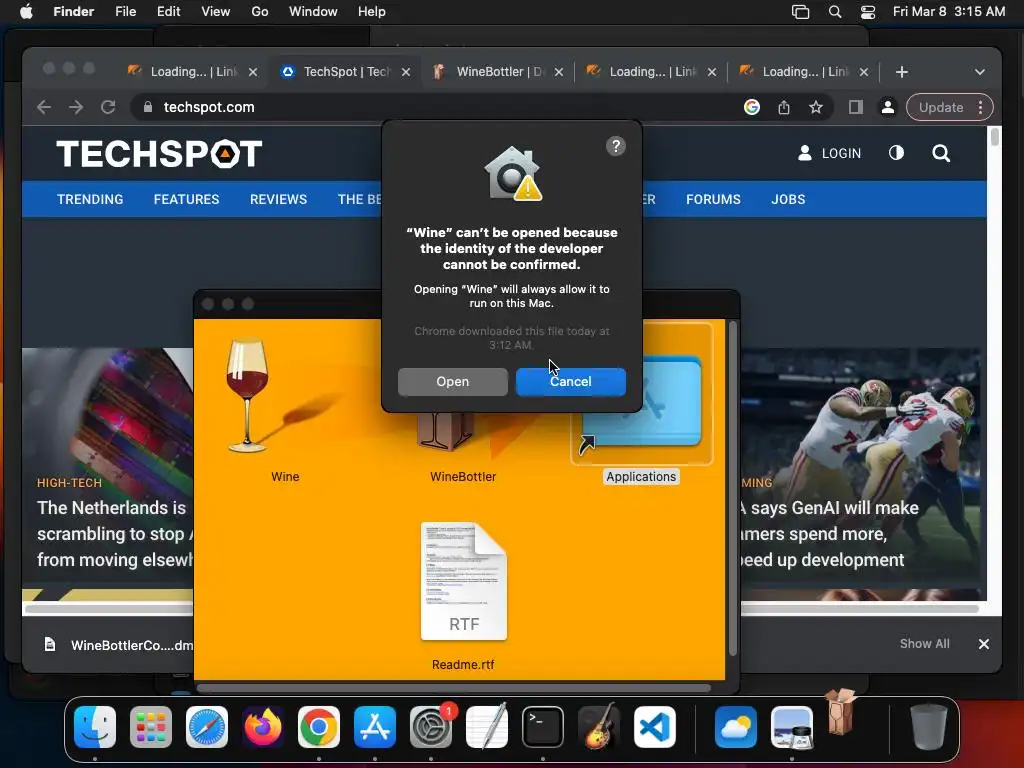Open Visual Studio Code from the Dock
The image size is (1024, 768).
pos(655,727)
